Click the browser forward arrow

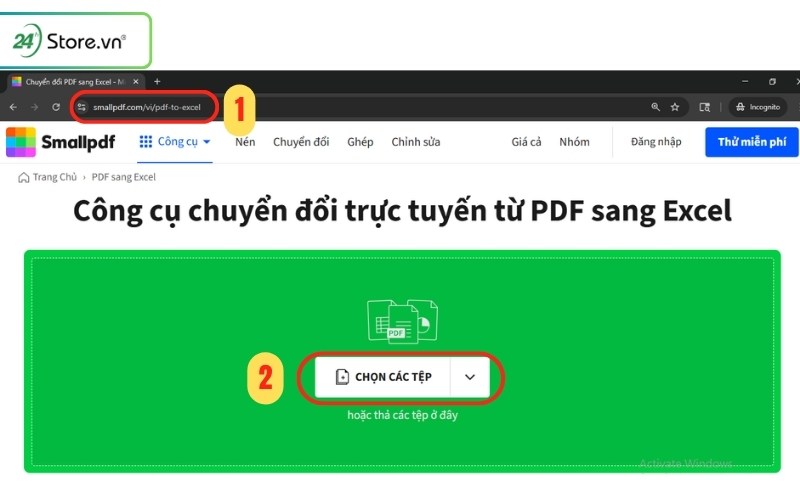pyautogui.click(x=34, y=107)
